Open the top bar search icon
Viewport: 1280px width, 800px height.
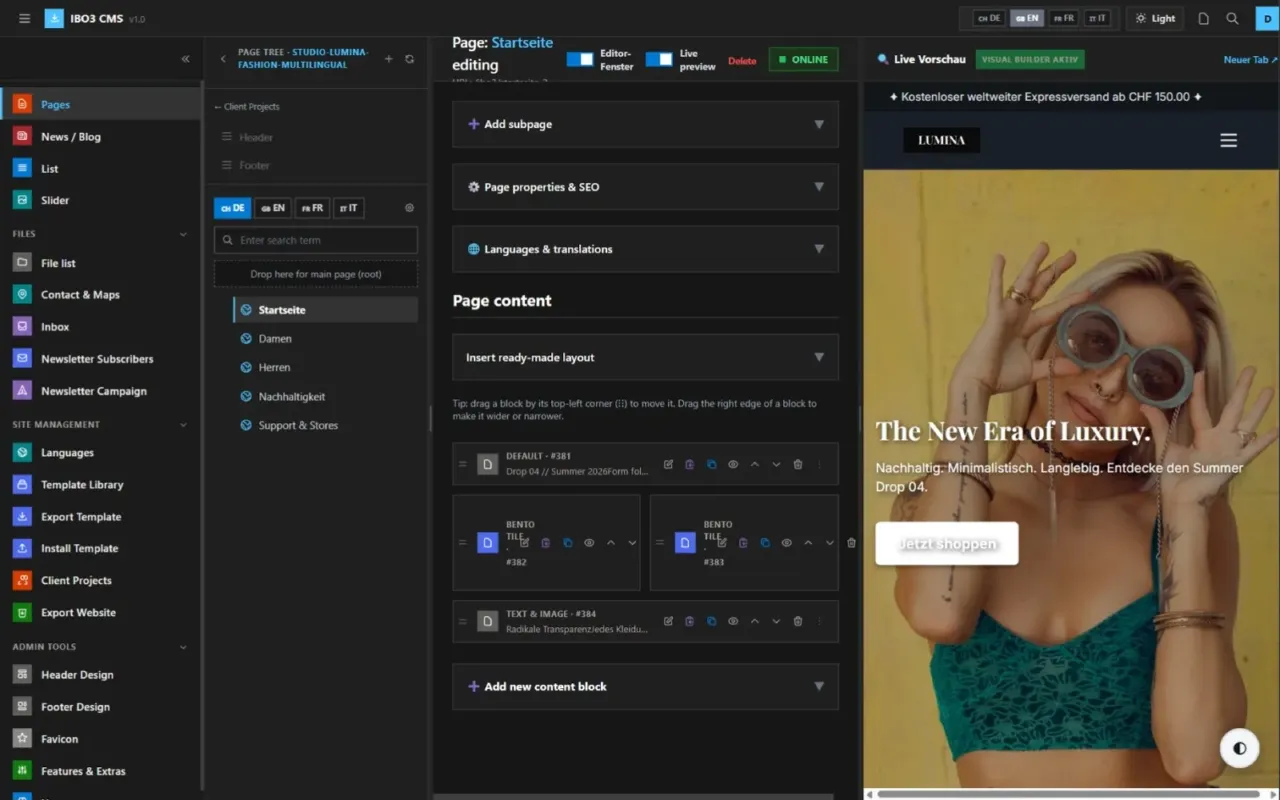click(x=1232, y=18)
